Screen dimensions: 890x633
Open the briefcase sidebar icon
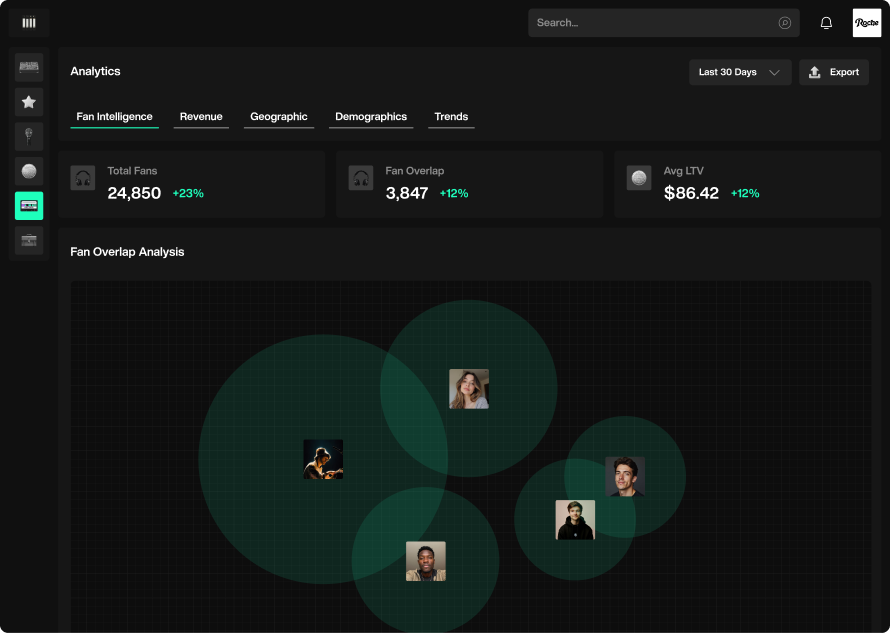tap(29, 241)
